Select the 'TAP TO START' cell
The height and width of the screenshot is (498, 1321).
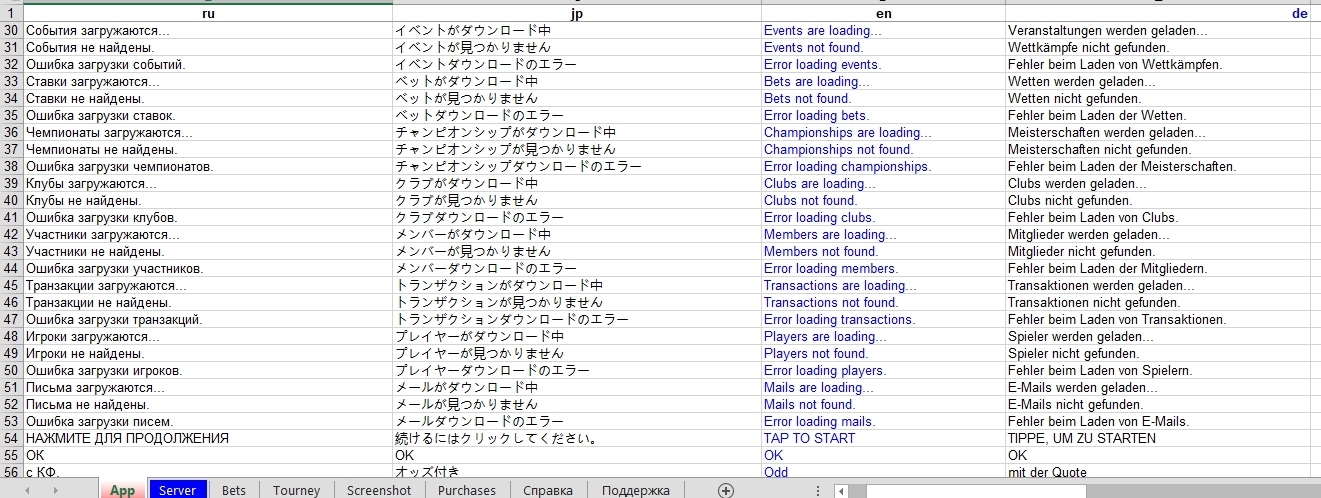click(810, 438)
